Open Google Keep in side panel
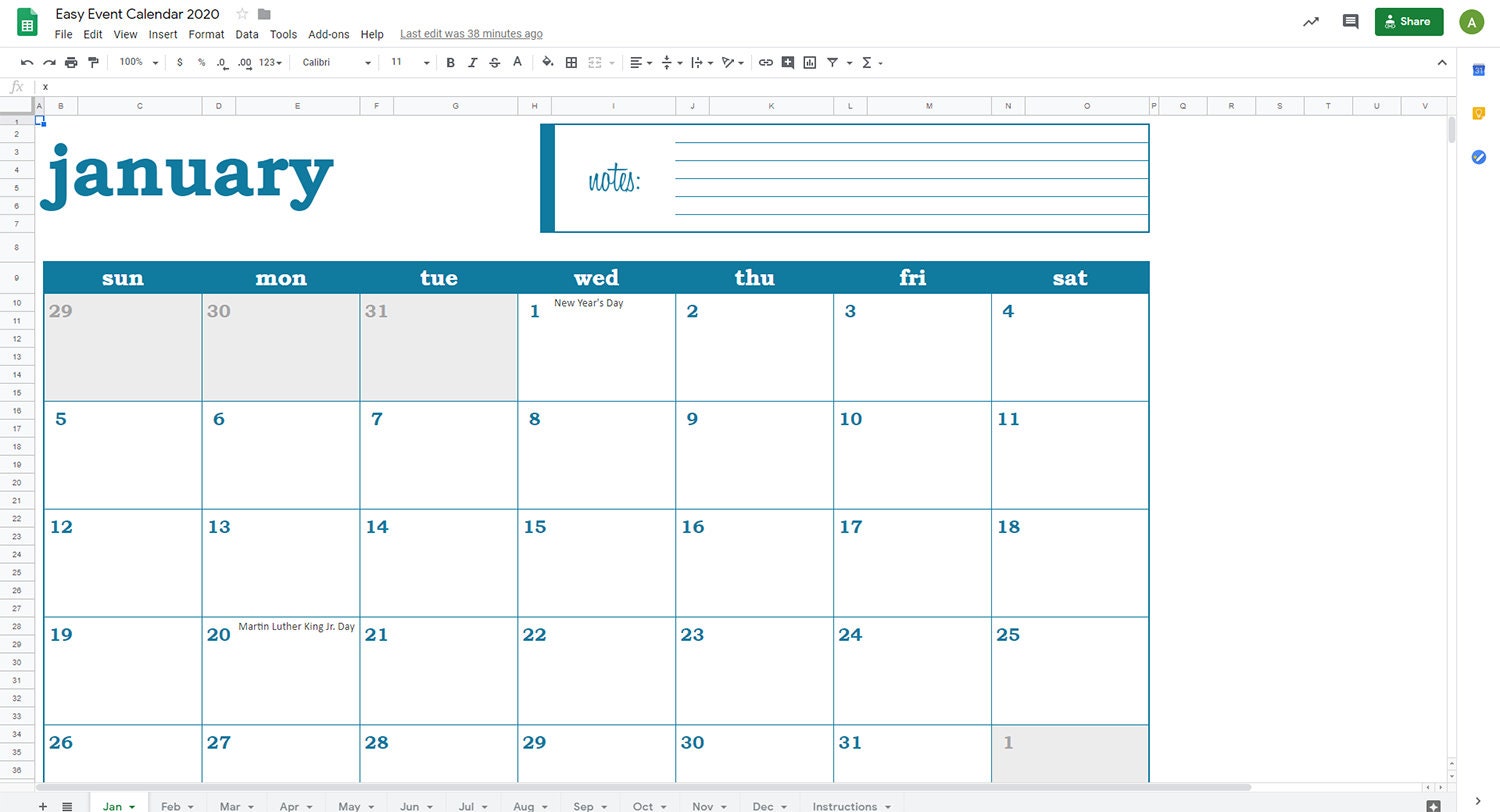Image resolution: width=1500 pixels, height=812 pixels. pyautogui.click(x=1478, y=113)
